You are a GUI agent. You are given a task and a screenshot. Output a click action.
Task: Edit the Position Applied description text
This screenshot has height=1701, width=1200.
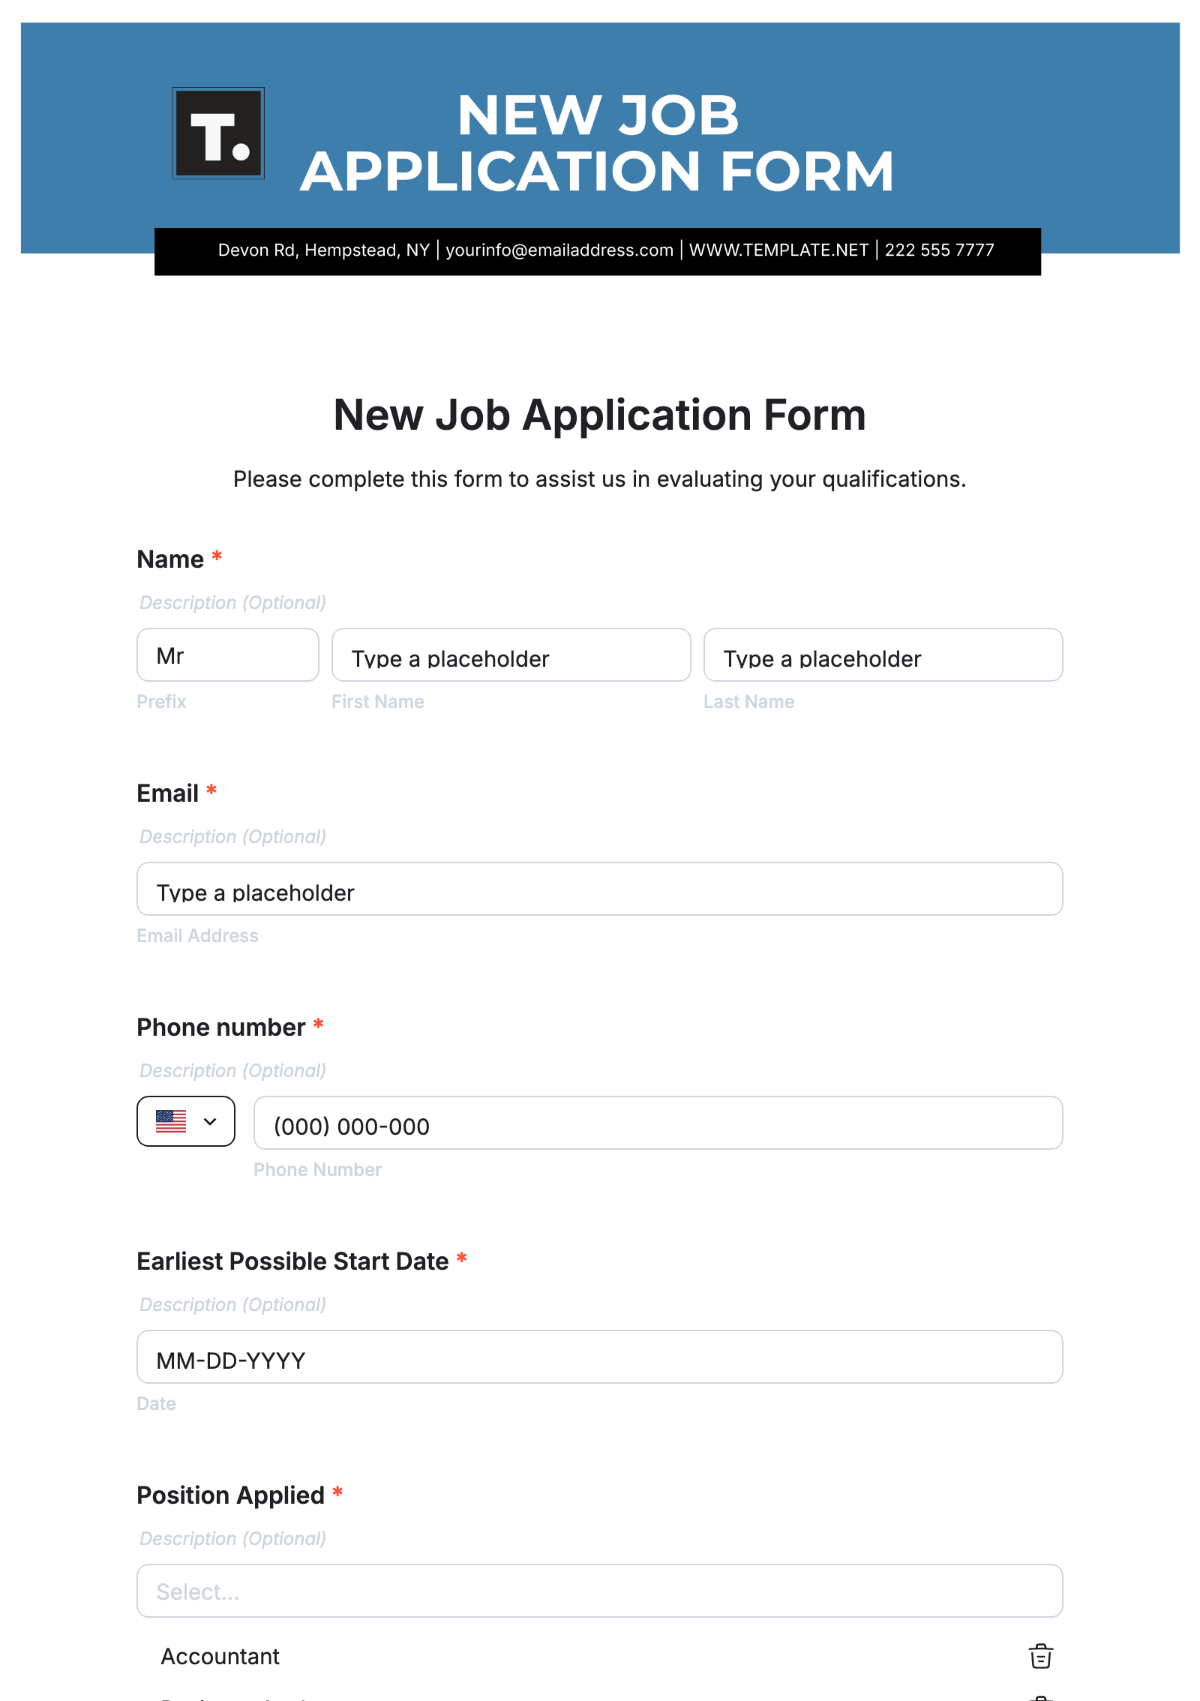233,1539
